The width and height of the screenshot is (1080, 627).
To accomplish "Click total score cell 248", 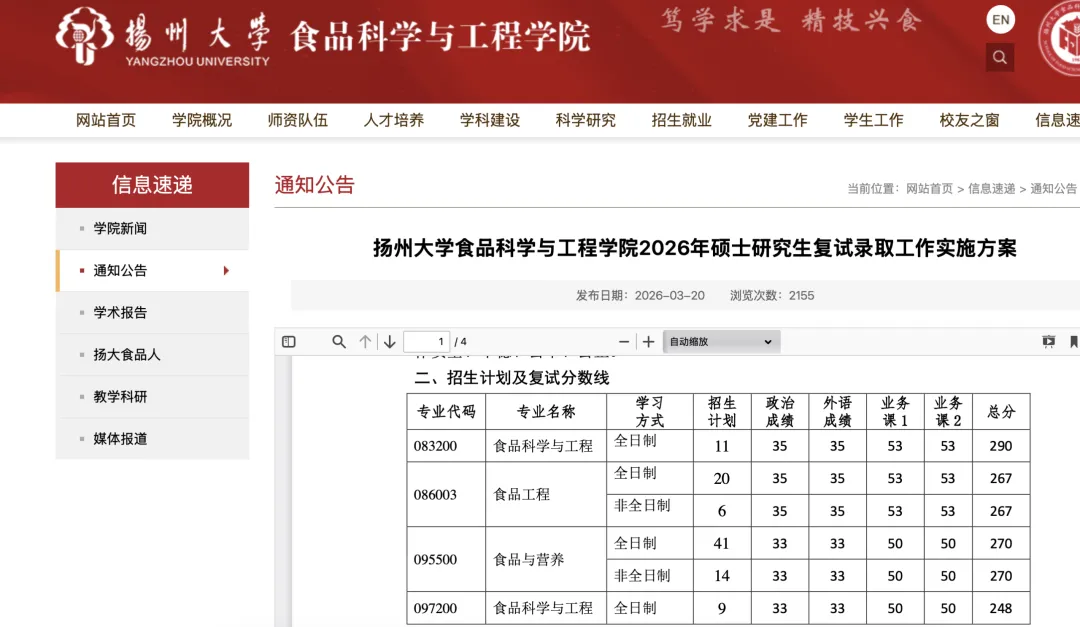I will pos(1001,608).
